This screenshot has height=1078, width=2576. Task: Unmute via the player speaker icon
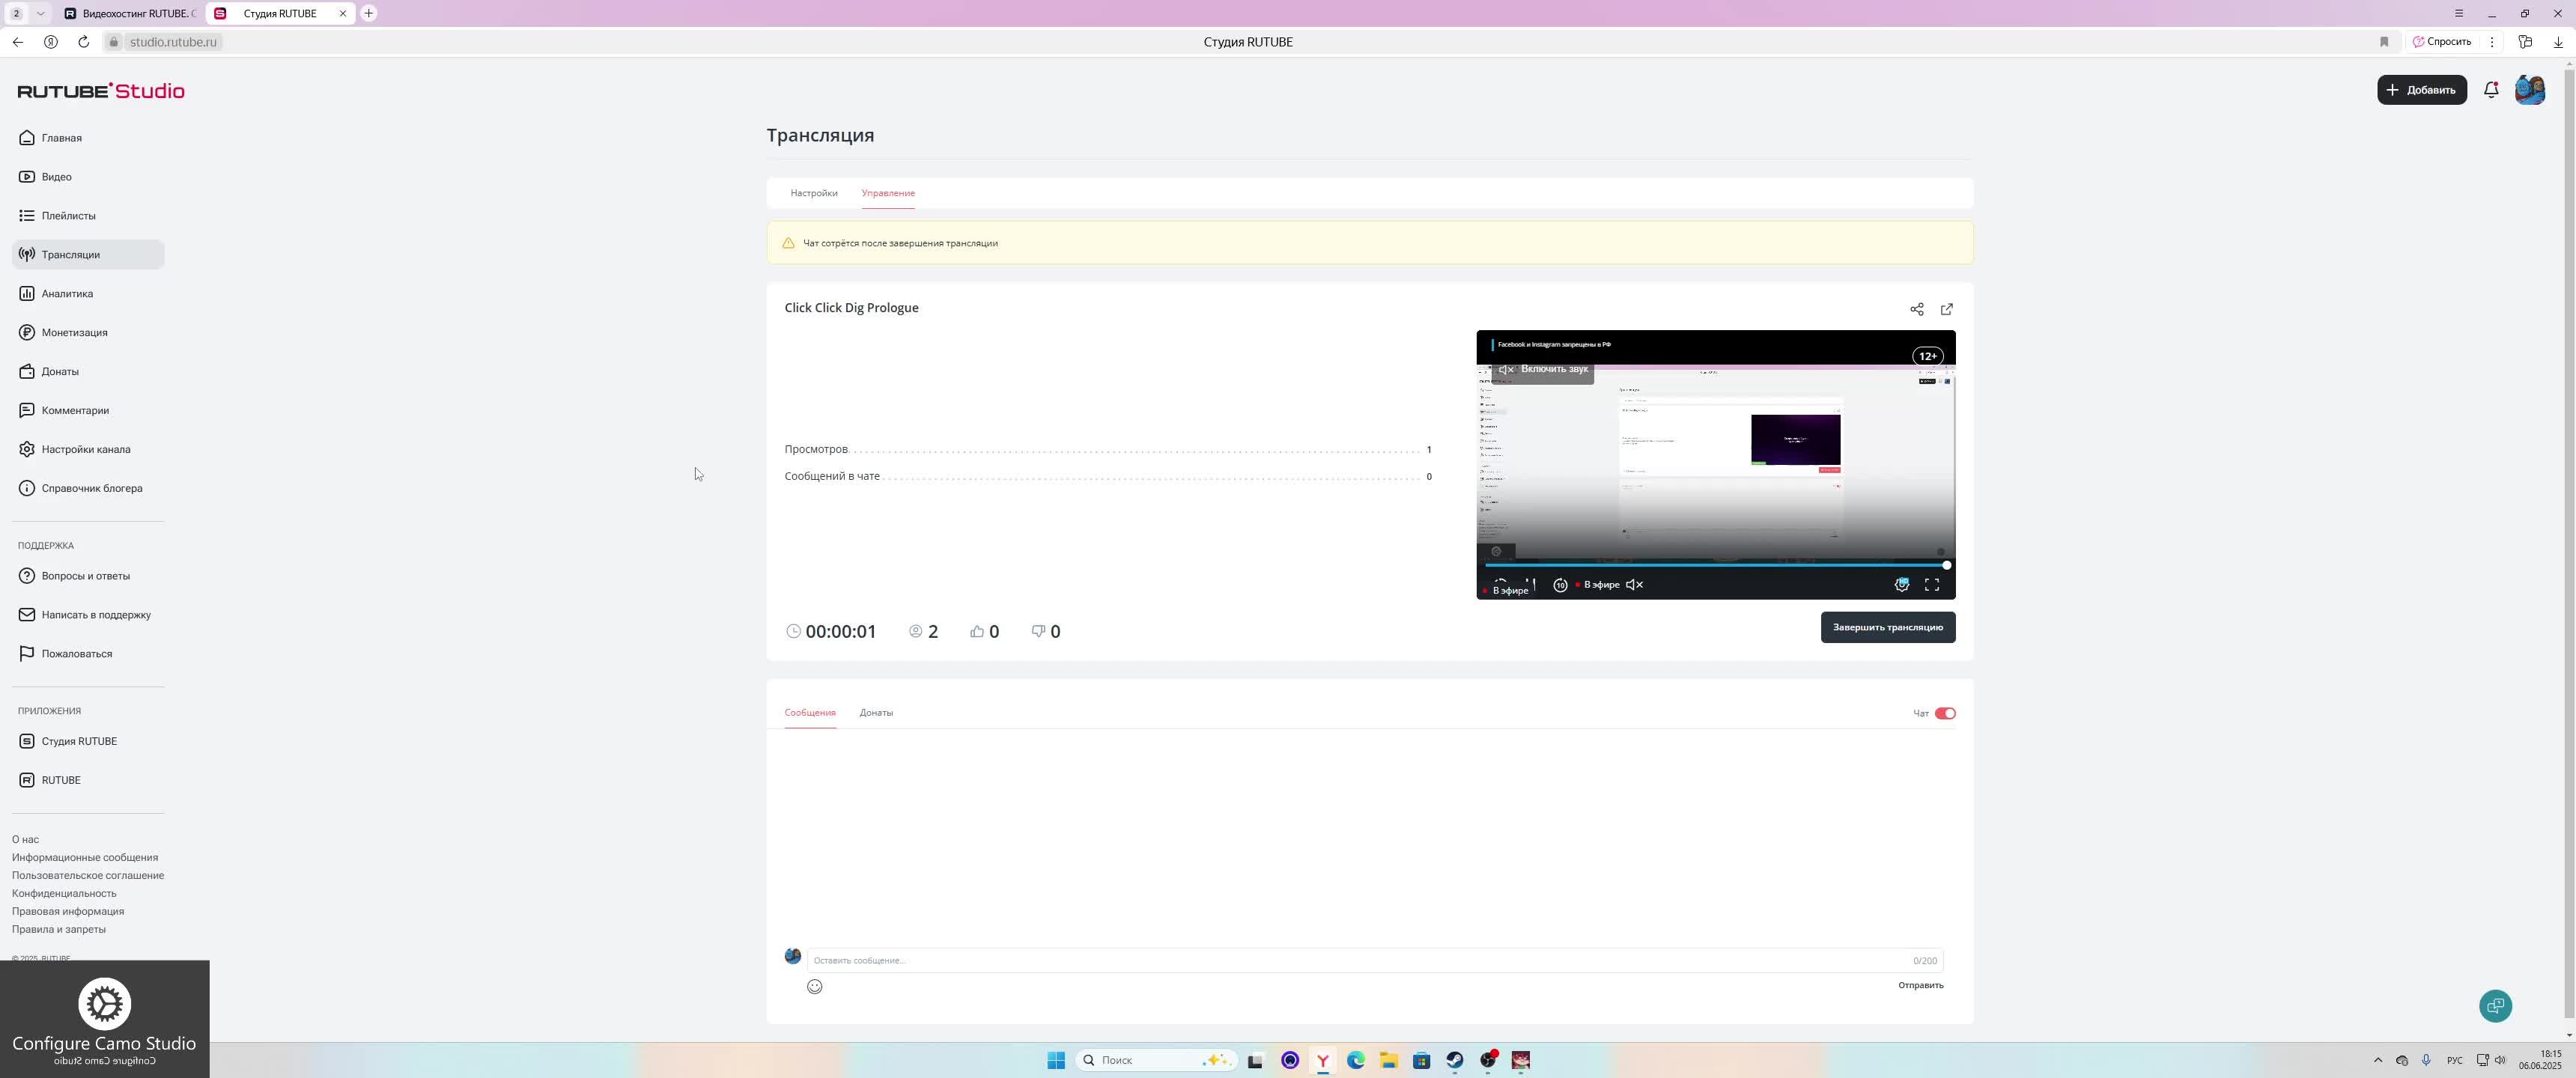[1634, 585]
